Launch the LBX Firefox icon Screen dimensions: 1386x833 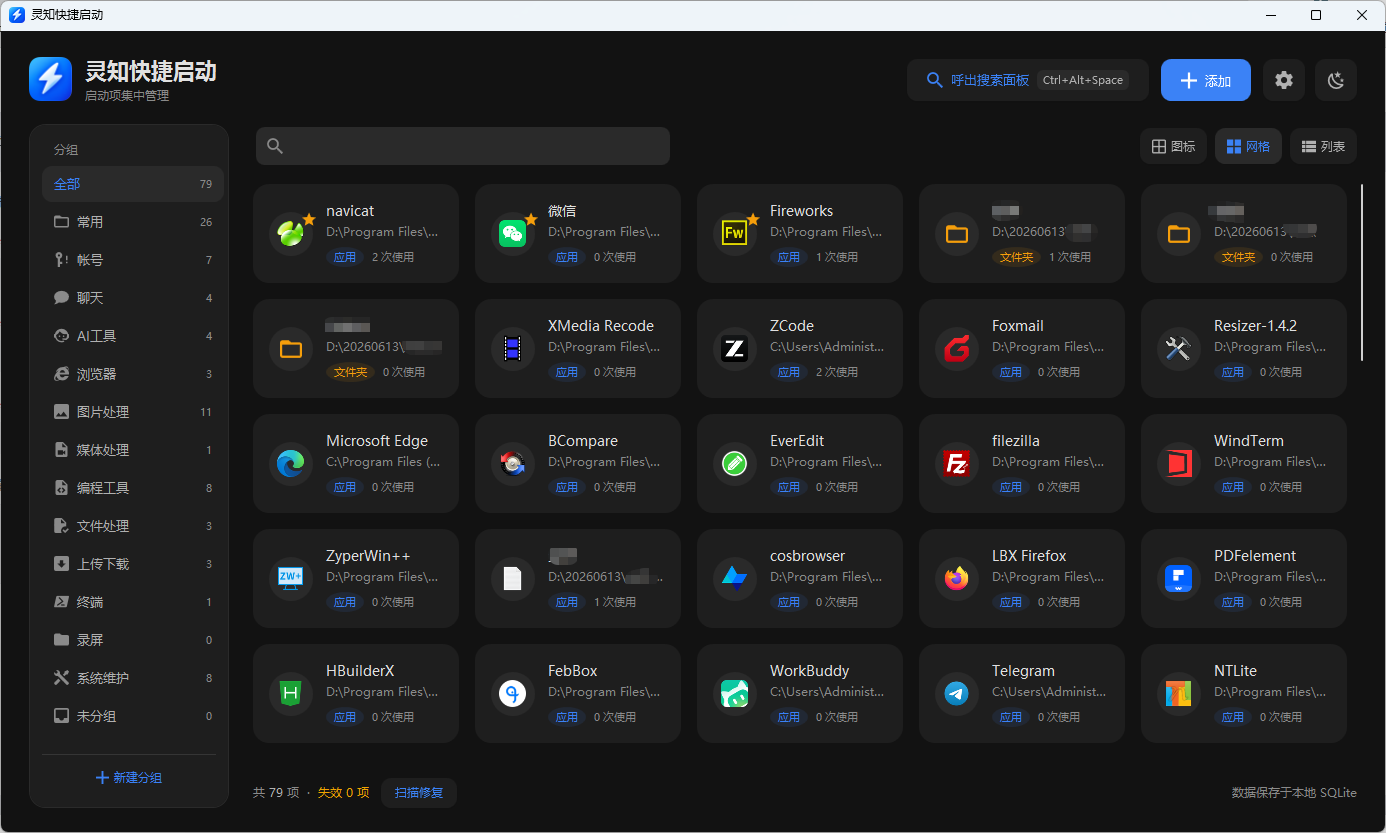(957, 579)
